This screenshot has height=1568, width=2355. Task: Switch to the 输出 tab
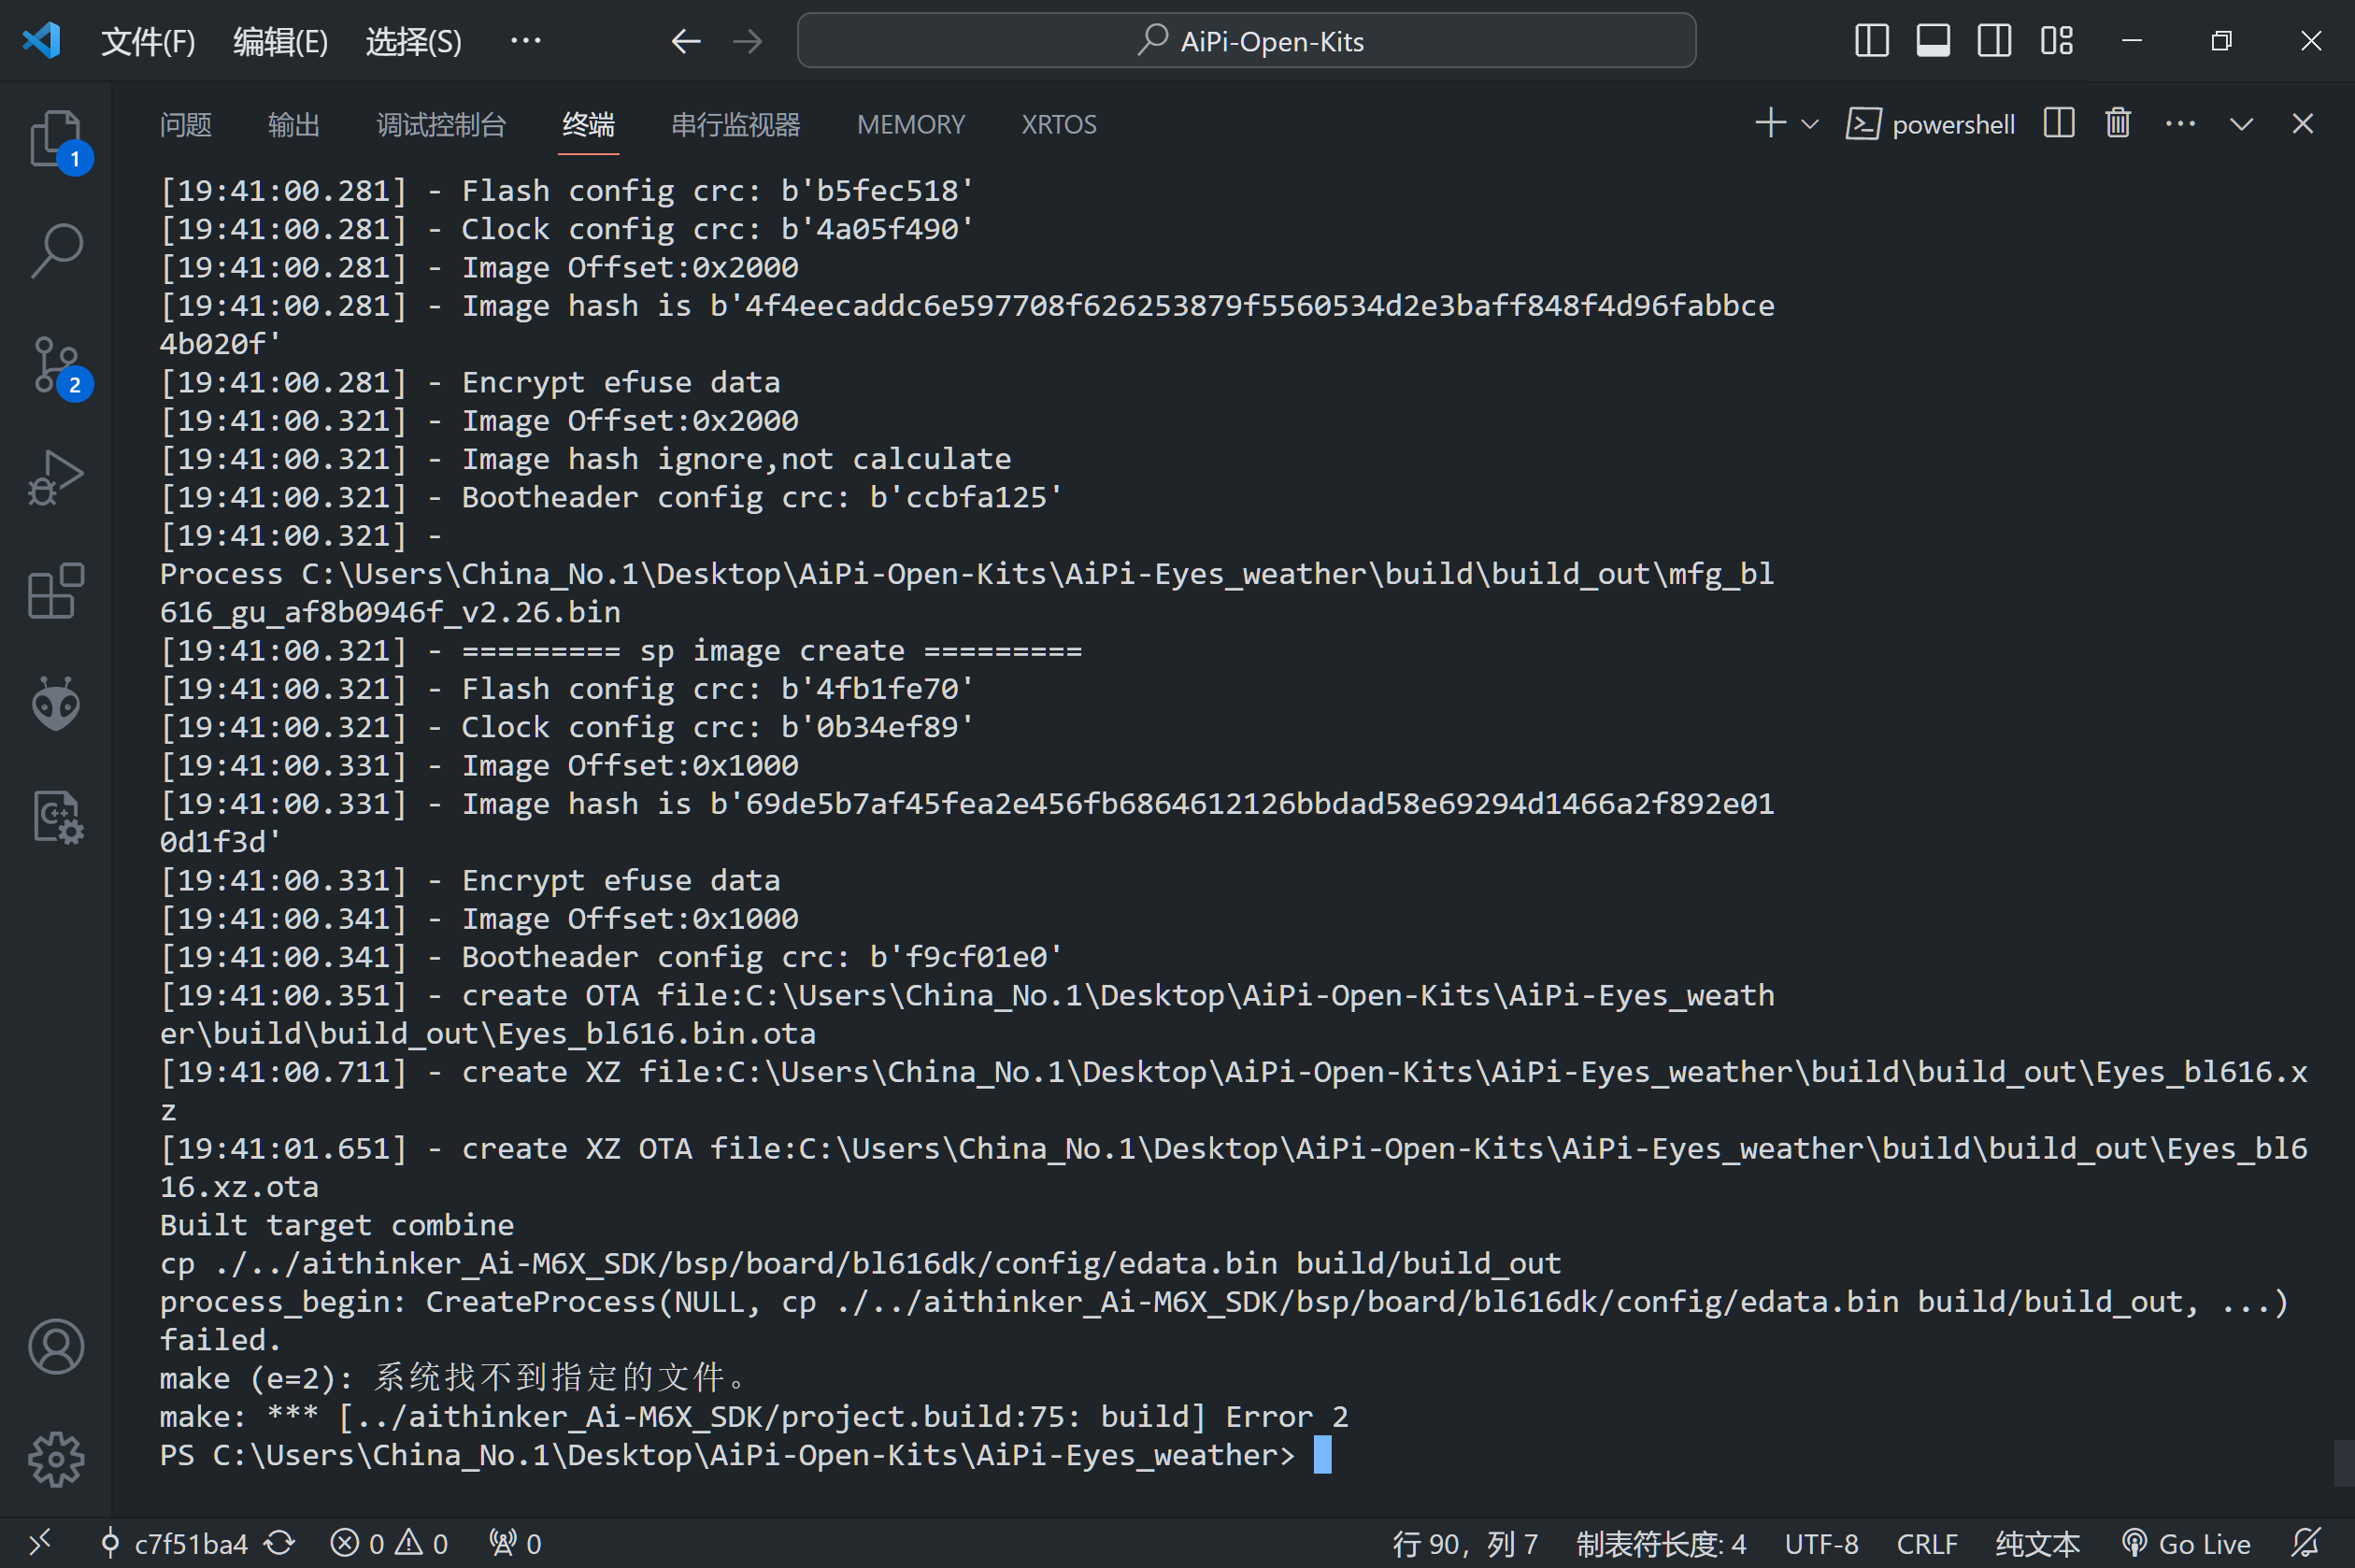click(x=294, y=124)
